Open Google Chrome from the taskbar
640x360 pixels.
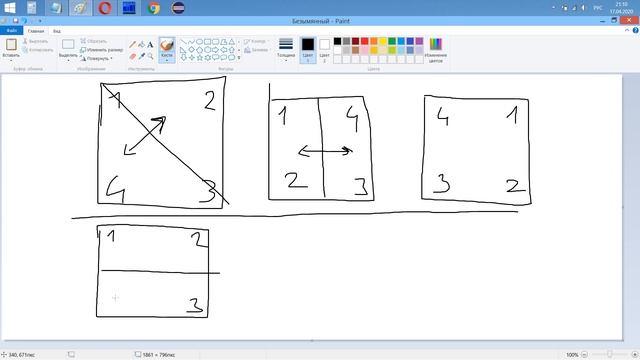154,7
